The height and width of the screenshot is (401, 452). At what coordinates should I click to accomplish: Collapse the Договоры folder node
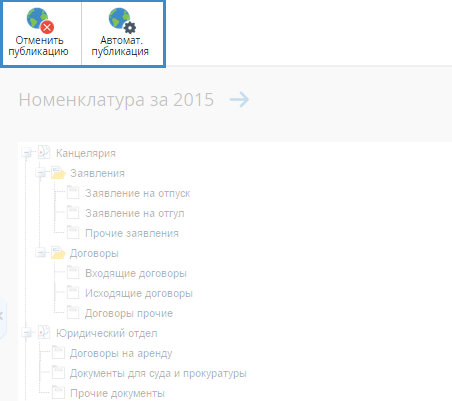(x=40, y=253)
